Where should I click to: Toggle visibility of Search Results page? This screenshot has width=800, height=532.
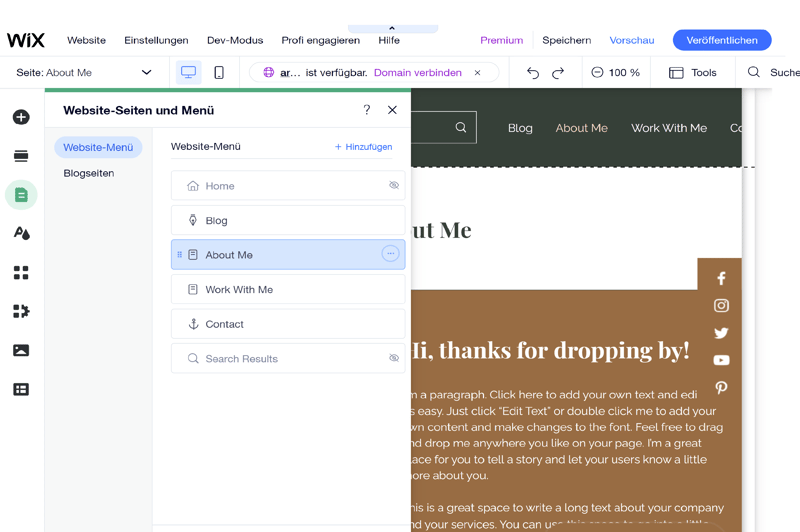[394, 358]
